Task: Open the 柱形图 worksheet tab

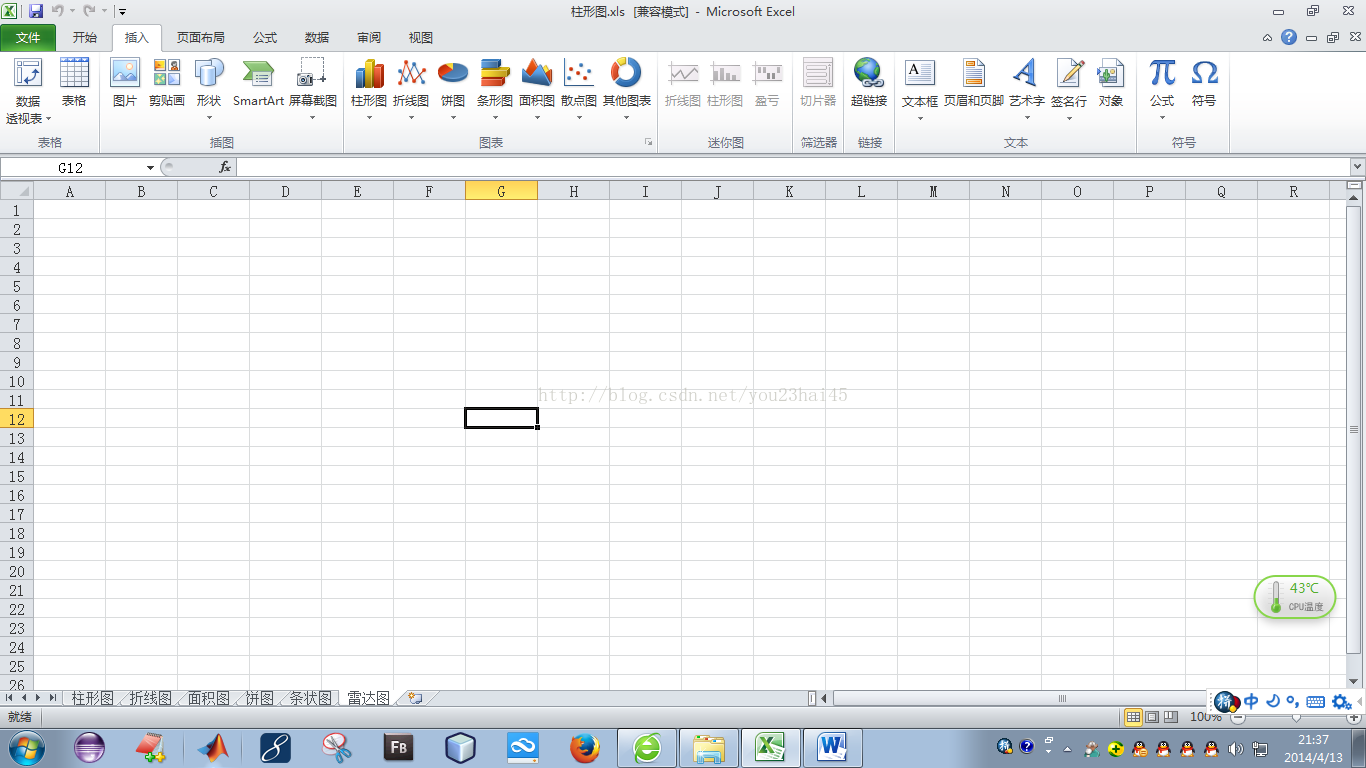Action: [x=92, y=698]
